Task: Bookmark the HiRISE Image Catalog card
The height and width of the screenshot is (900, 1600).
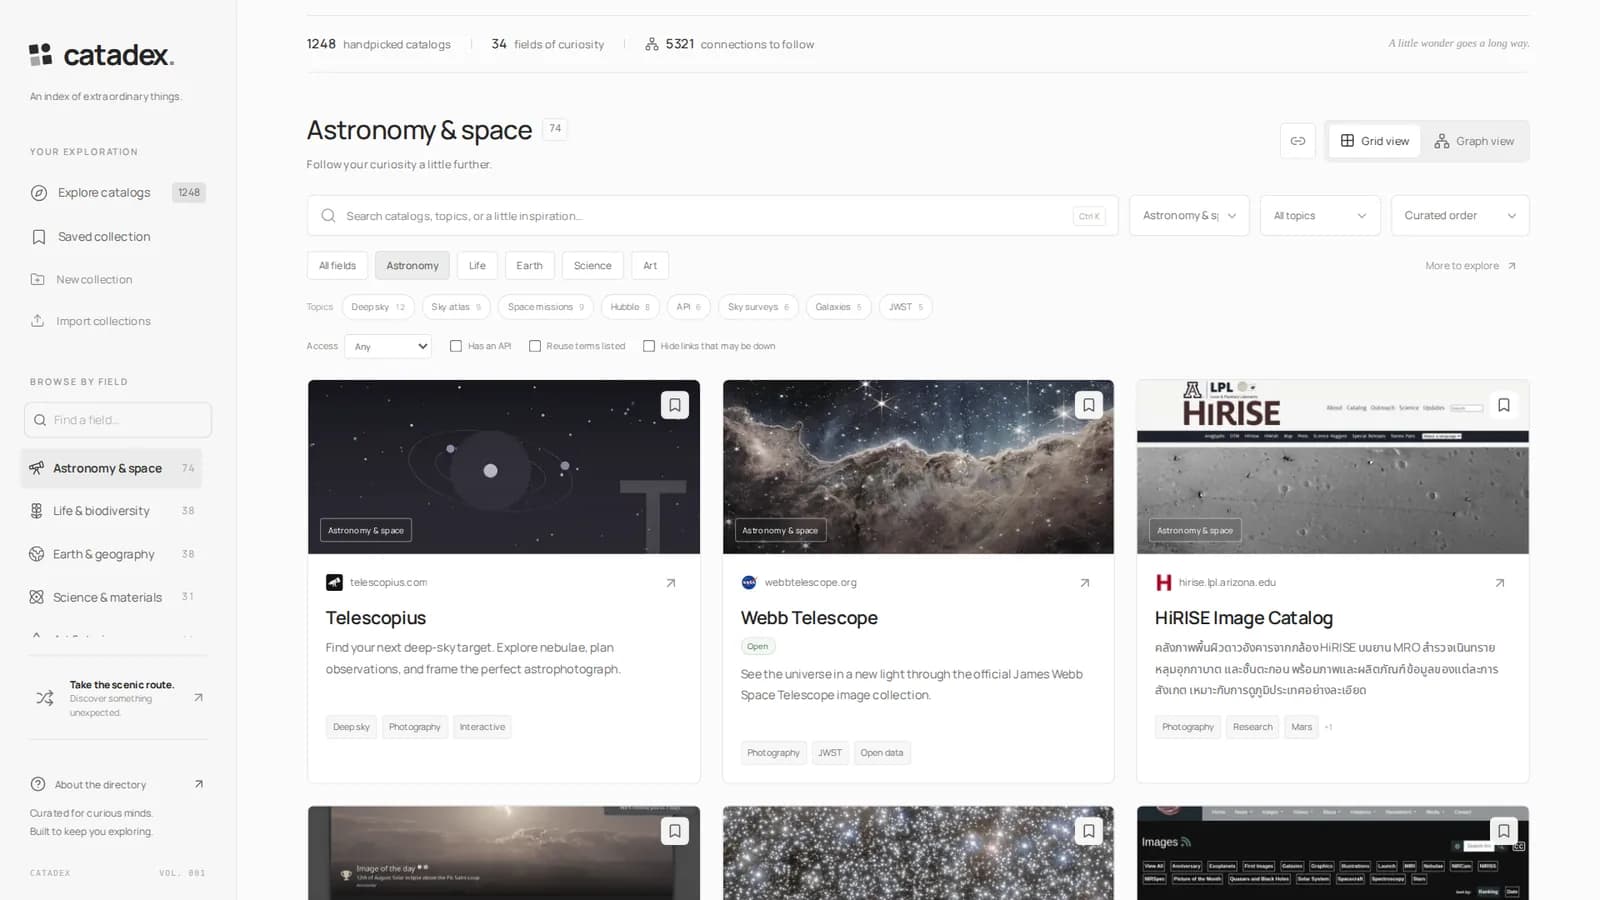Action: [x=1504, y=405]
